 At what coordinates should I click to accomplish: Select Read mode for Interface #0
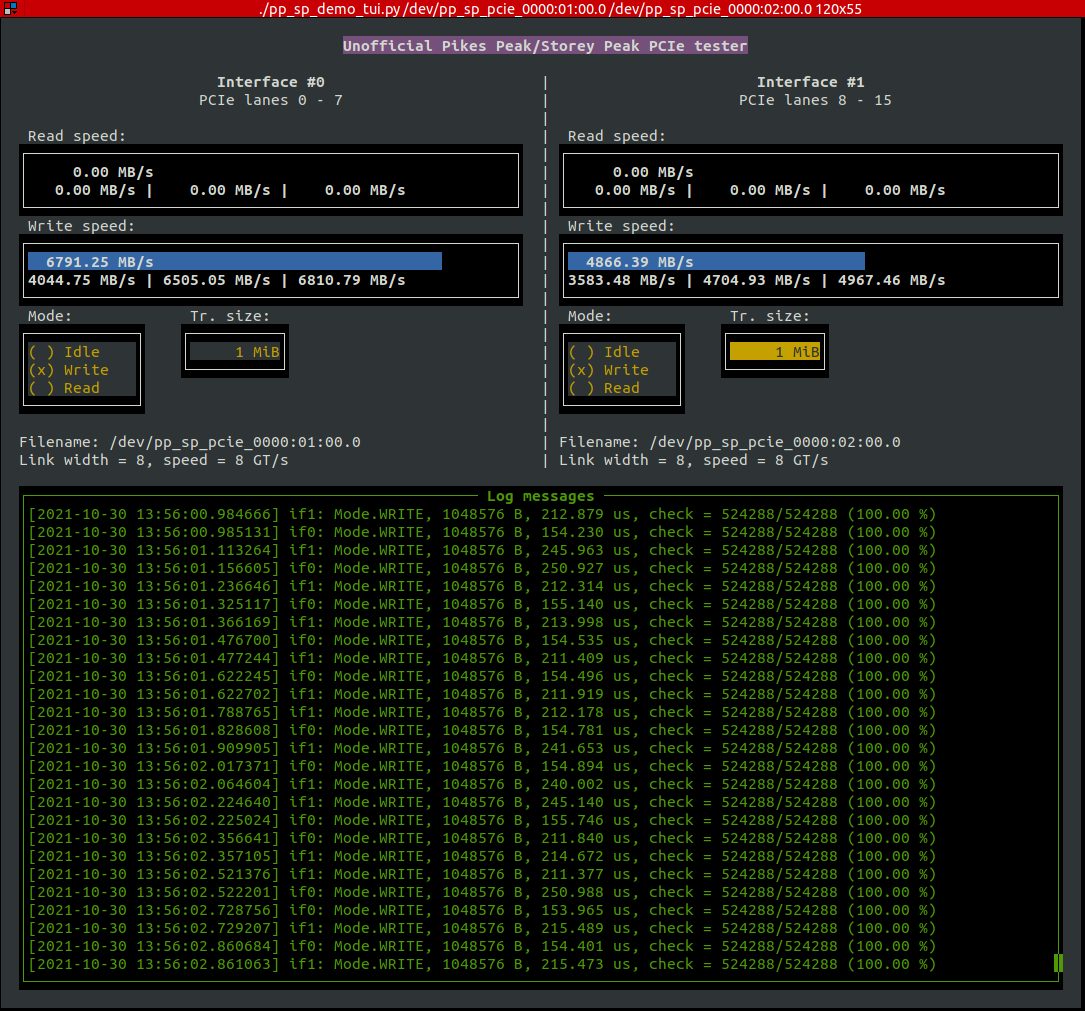pos(80,388)
